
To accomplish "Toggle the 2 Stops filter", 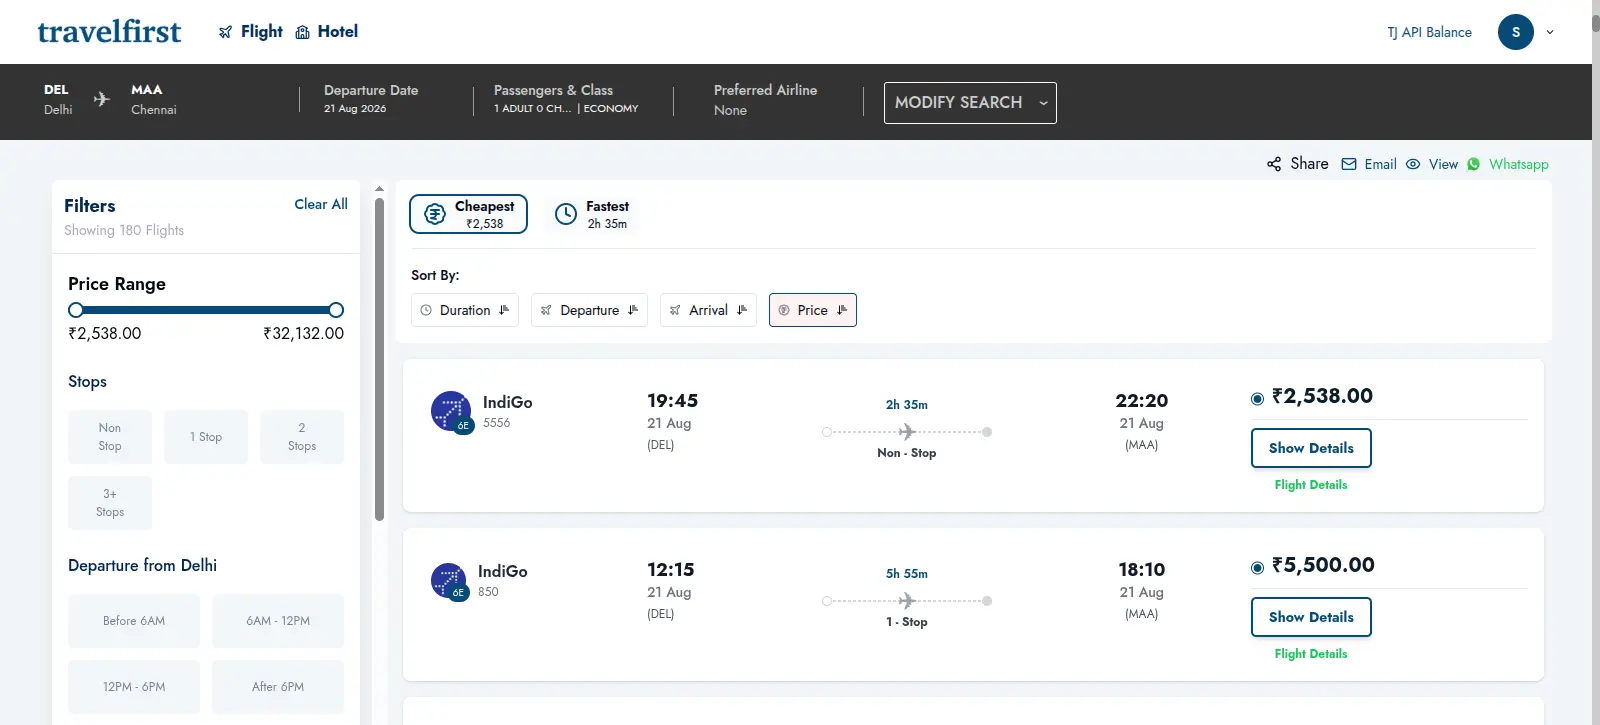I will coord(302,437).
